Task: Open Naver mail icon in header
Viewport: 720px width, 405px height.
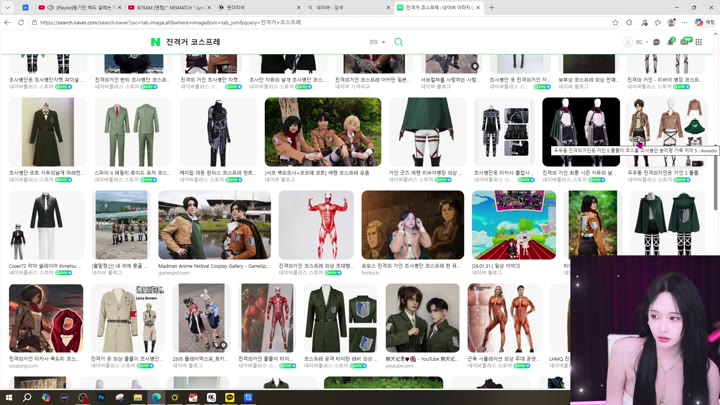Action: point(685,42)
